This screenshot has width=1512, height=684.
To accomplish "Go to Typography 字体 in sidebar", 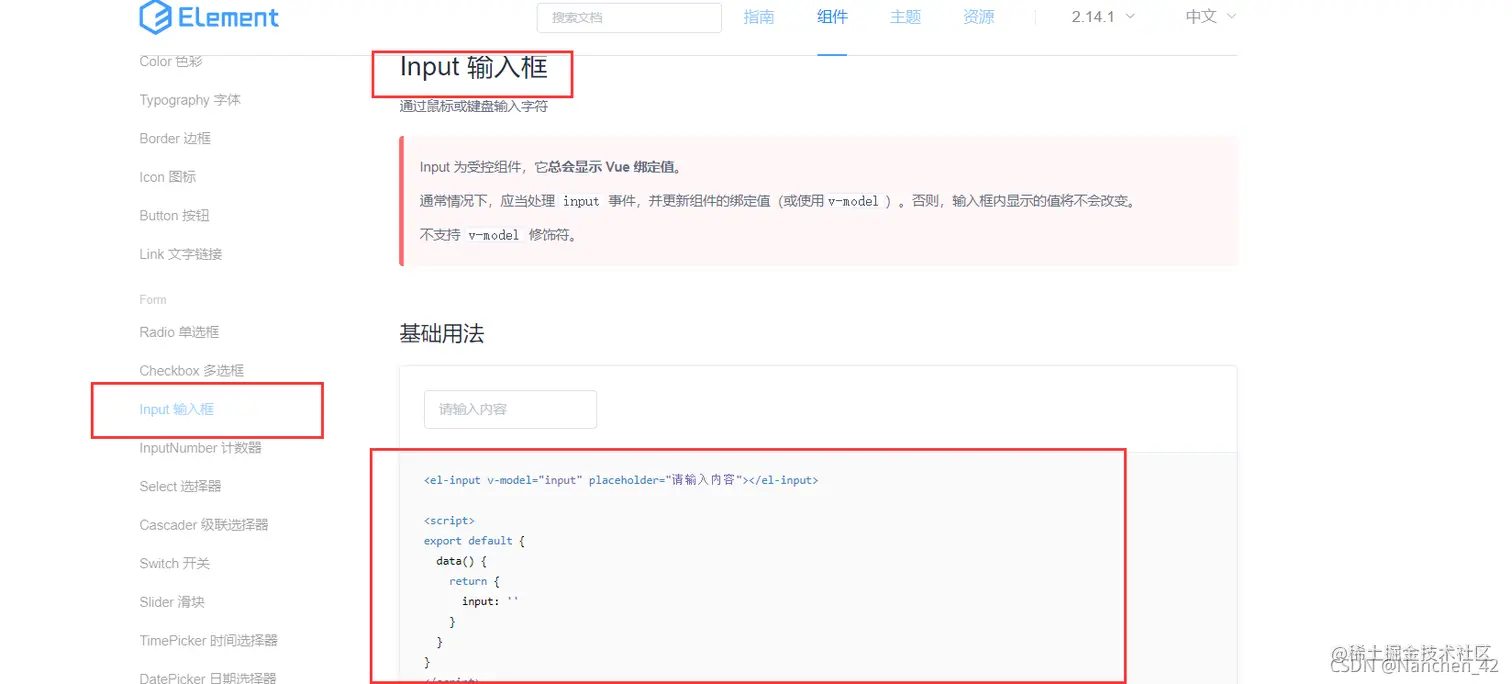I will tap(190, 100).
